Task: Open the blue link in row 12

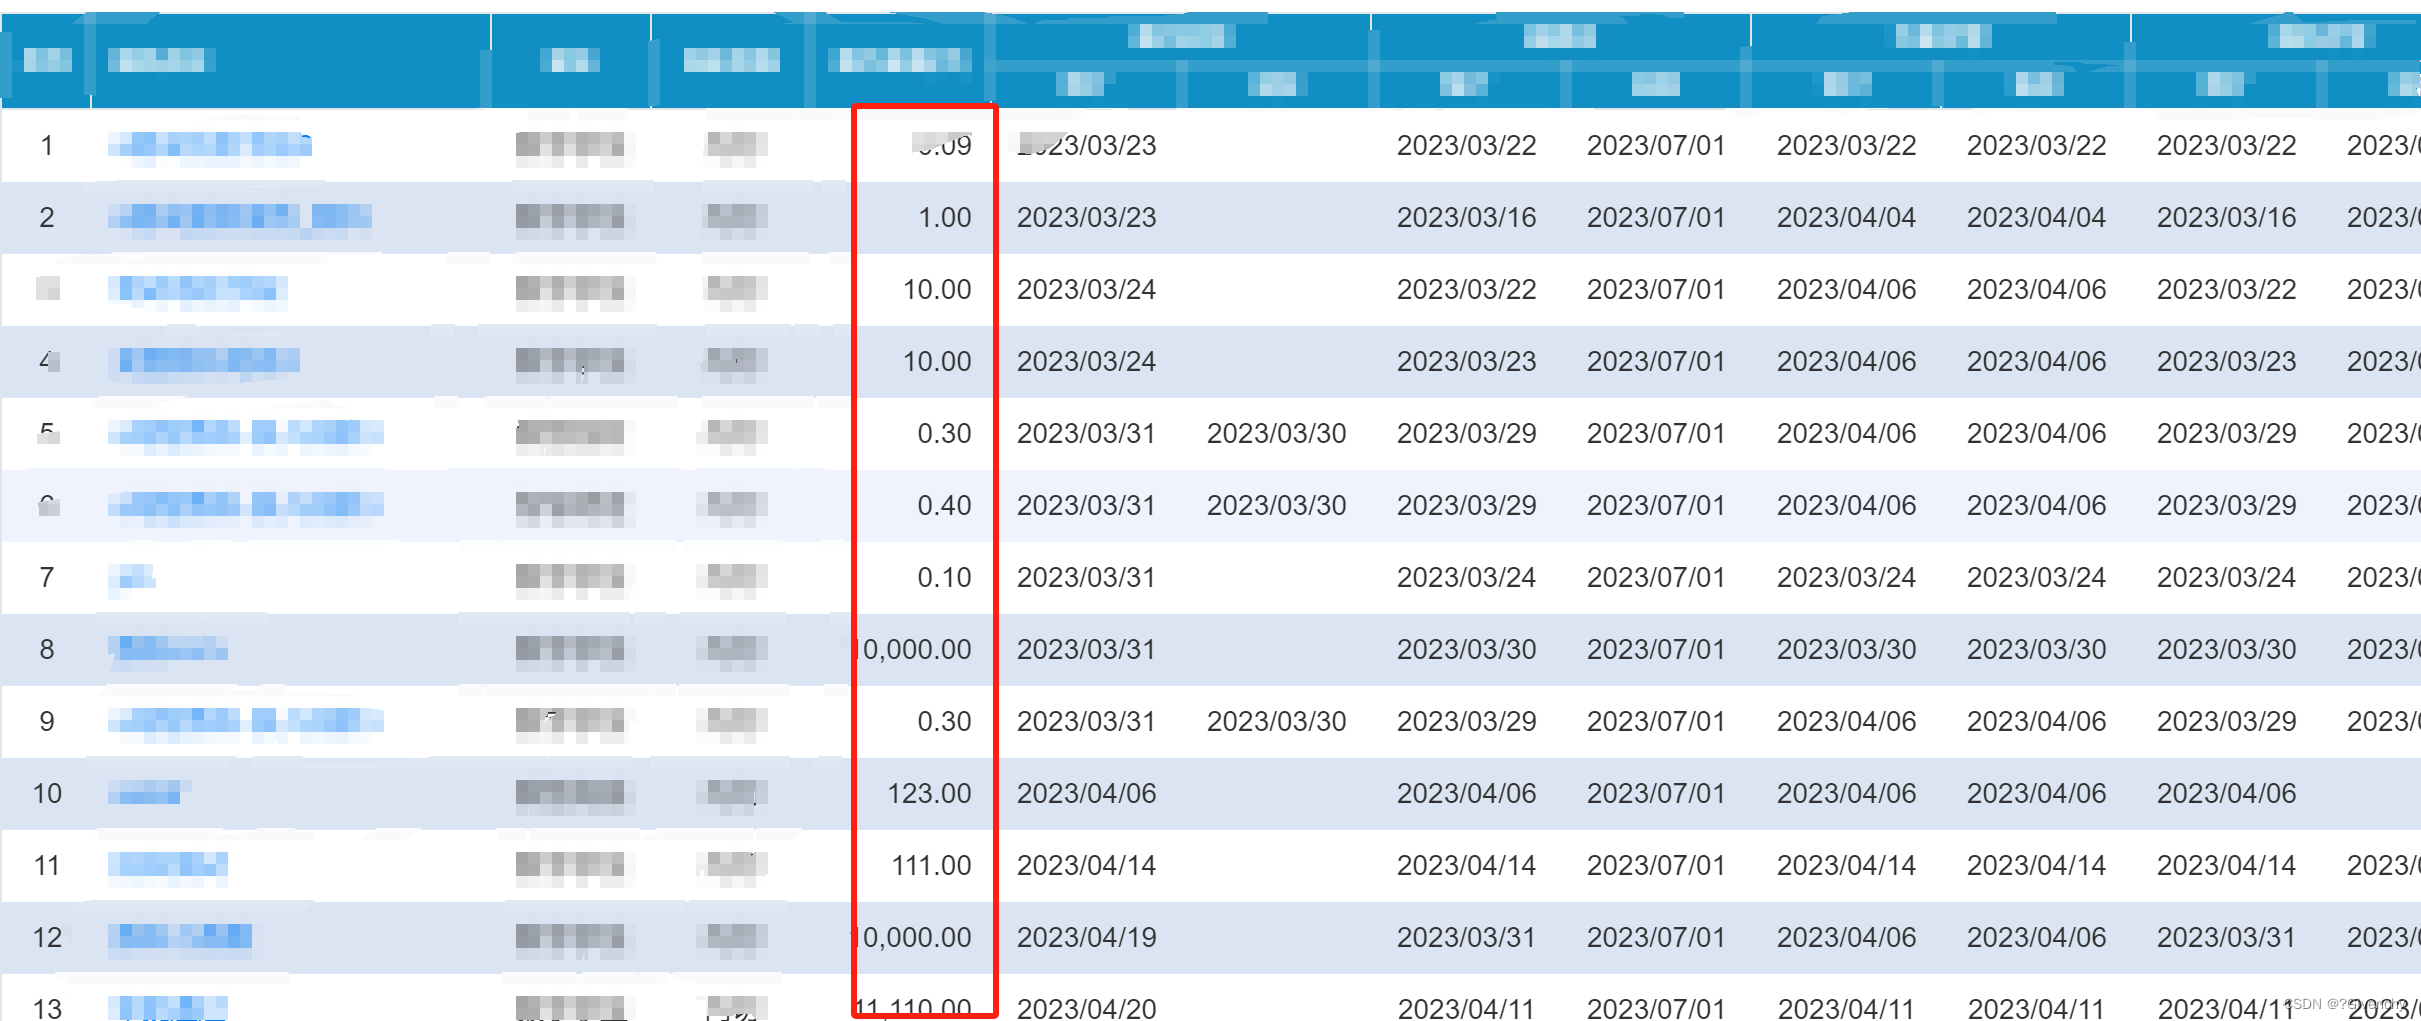Action: [x=181, y=937]
